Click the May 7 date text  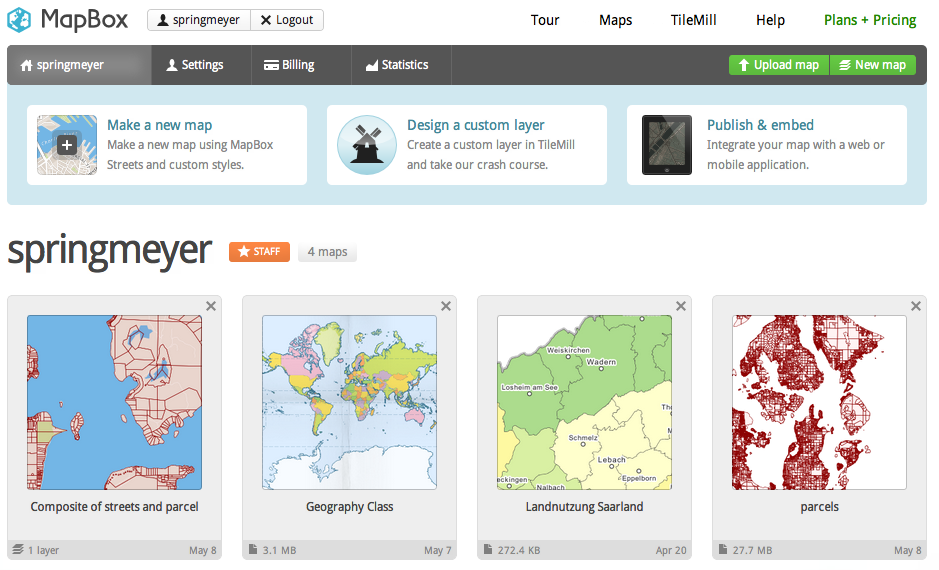(x=437, y=550)
